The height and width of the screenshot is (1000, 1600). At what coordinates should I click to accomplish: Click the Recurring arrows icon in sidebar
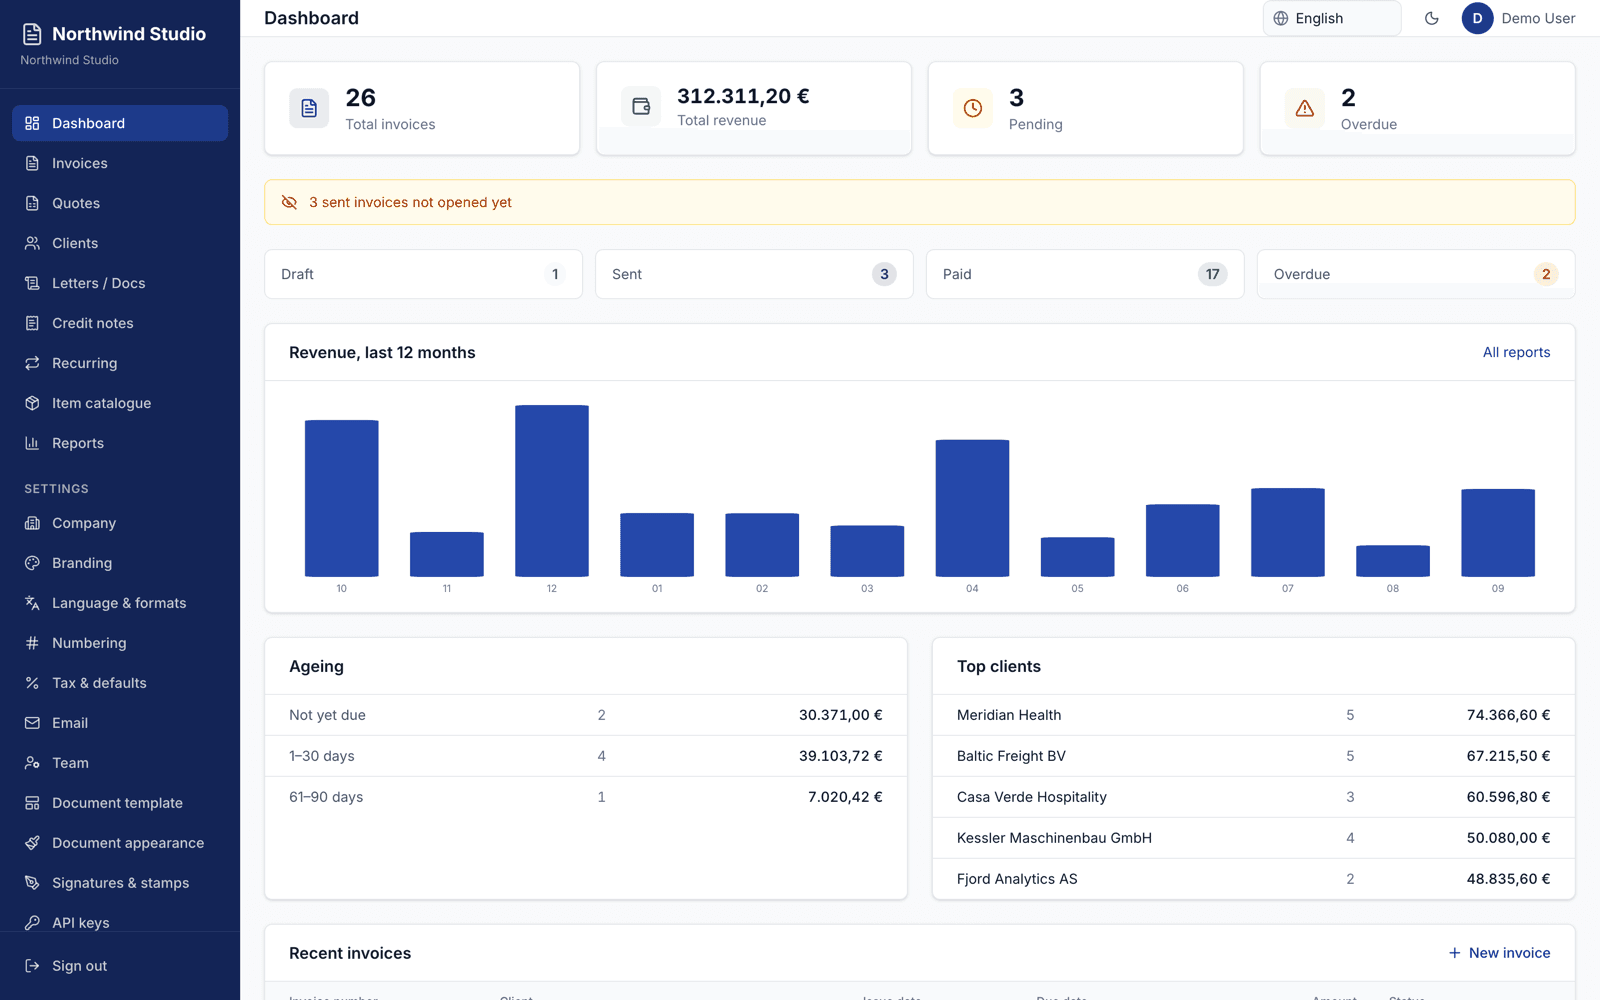click(x=32, y=363)
